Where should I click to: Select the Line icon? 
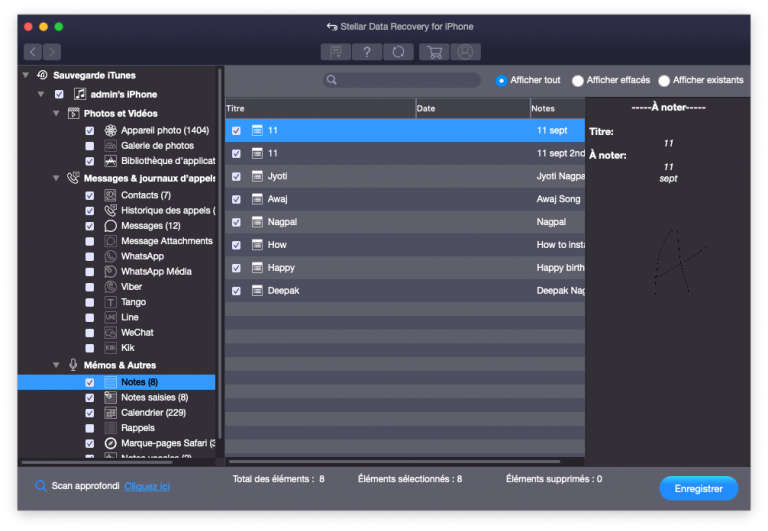(x=111, y=317)
